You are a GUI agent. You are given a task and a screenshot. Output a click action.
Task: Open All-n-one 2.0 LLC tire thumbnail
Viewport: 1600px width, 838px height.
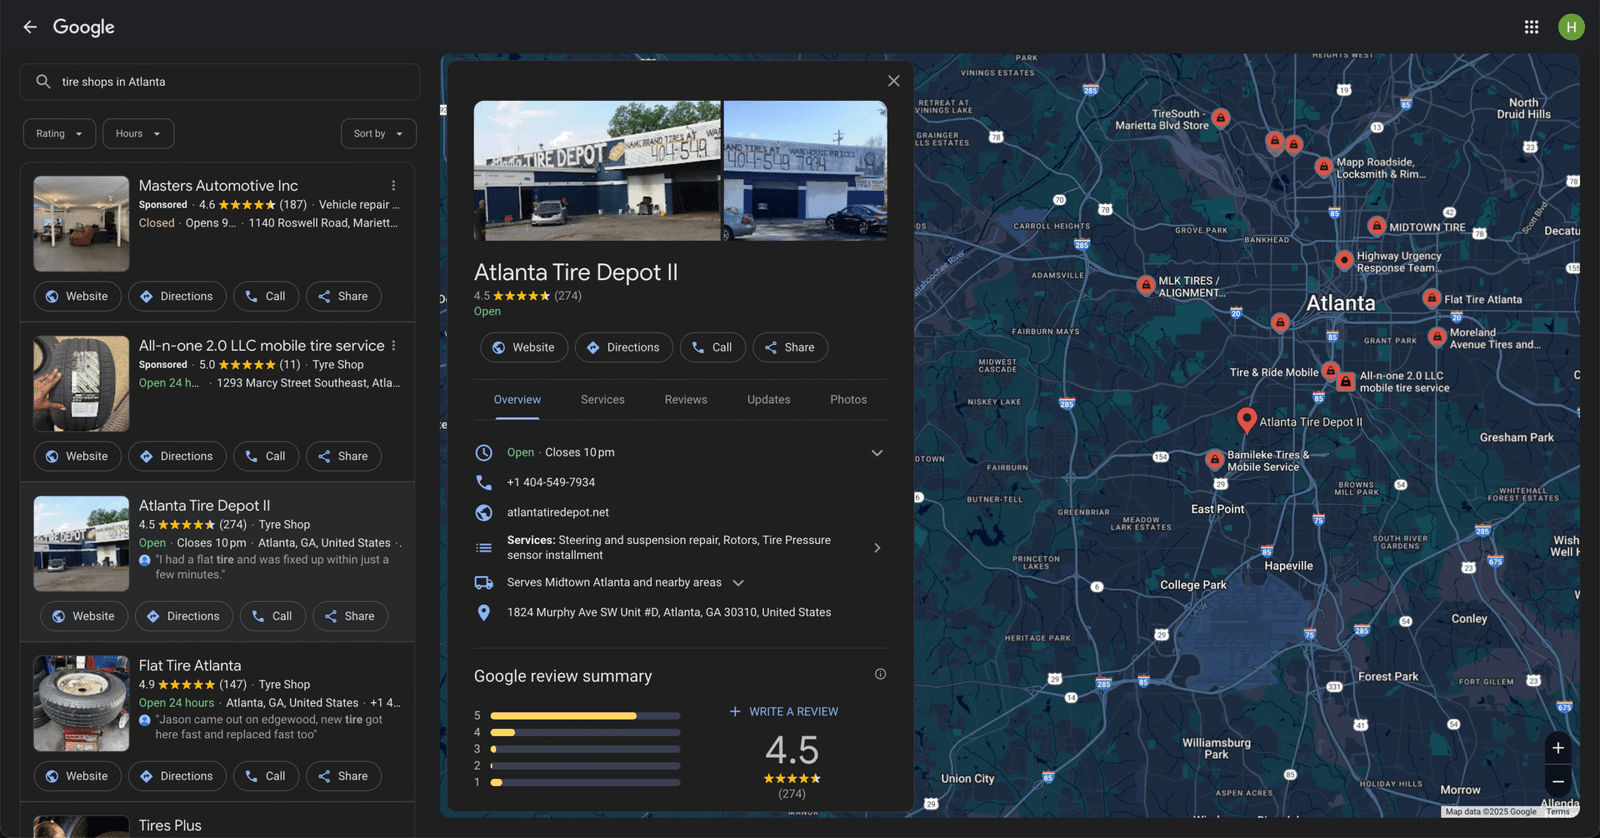point(81,384)
